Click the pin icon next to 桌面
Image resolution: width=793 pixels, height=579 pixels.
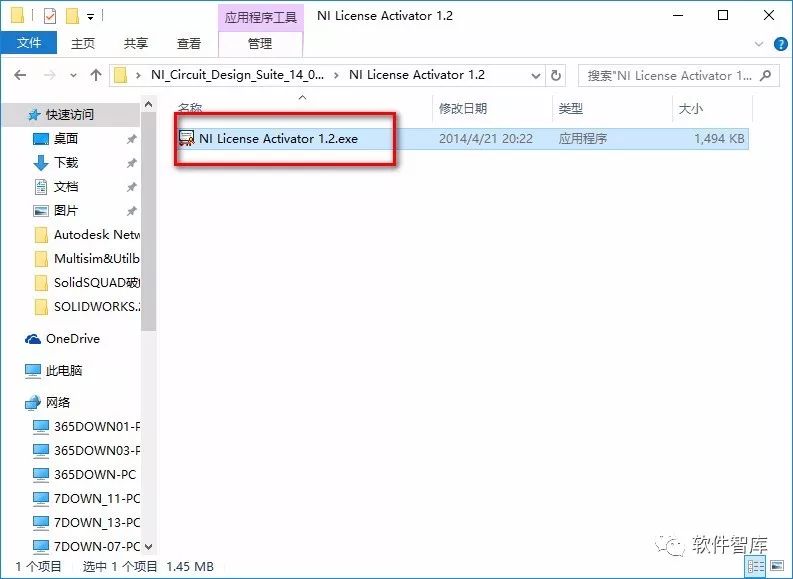(x=131, y=139)
